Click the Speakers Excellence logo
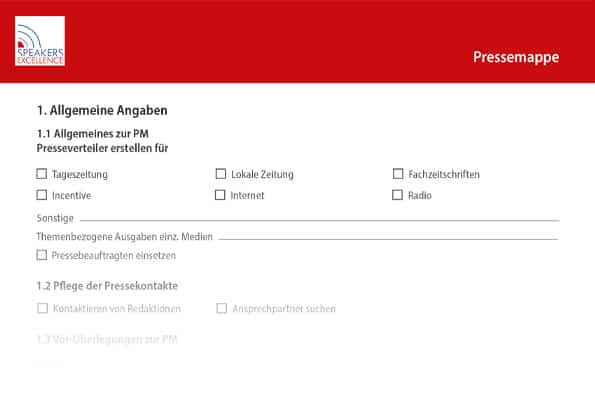595x397 pixels. [x=40, y=41]
